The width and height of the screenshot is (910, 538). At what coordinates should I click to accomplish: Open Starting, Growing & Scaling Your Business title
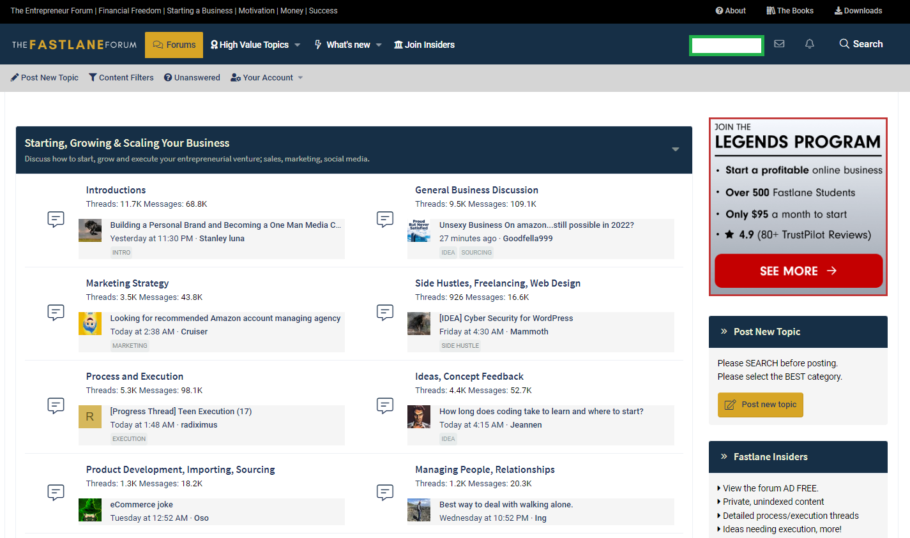point(127,143)
